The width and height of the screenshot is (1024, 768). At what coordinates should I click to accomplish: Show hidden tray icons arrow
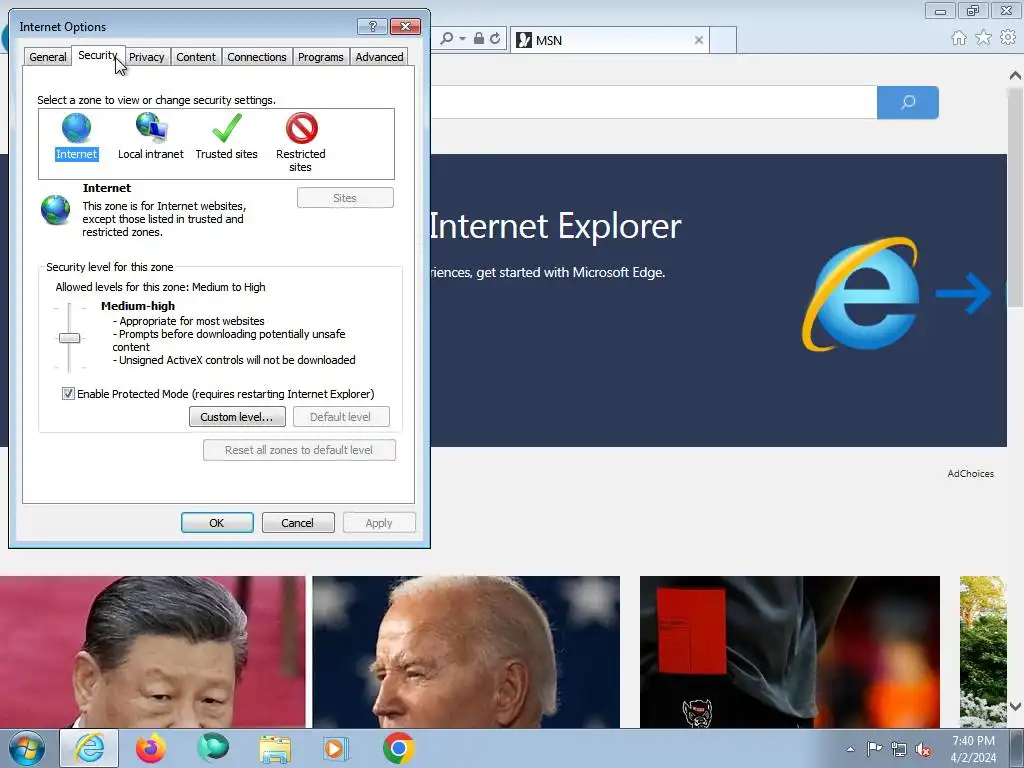tap(850, 749)
